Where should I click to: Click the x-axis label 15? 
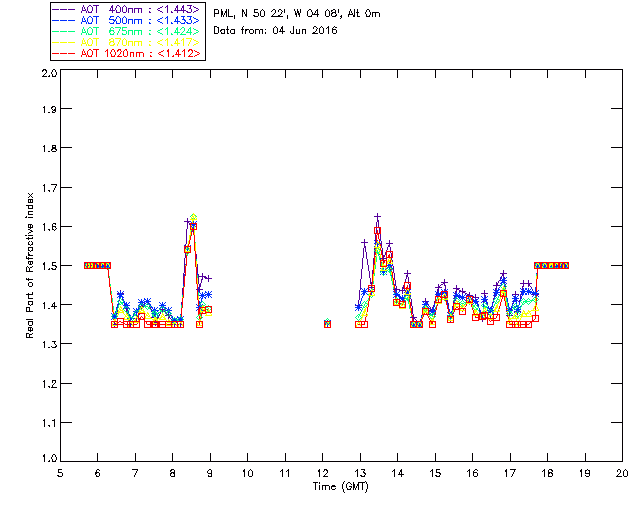(435, 473)
